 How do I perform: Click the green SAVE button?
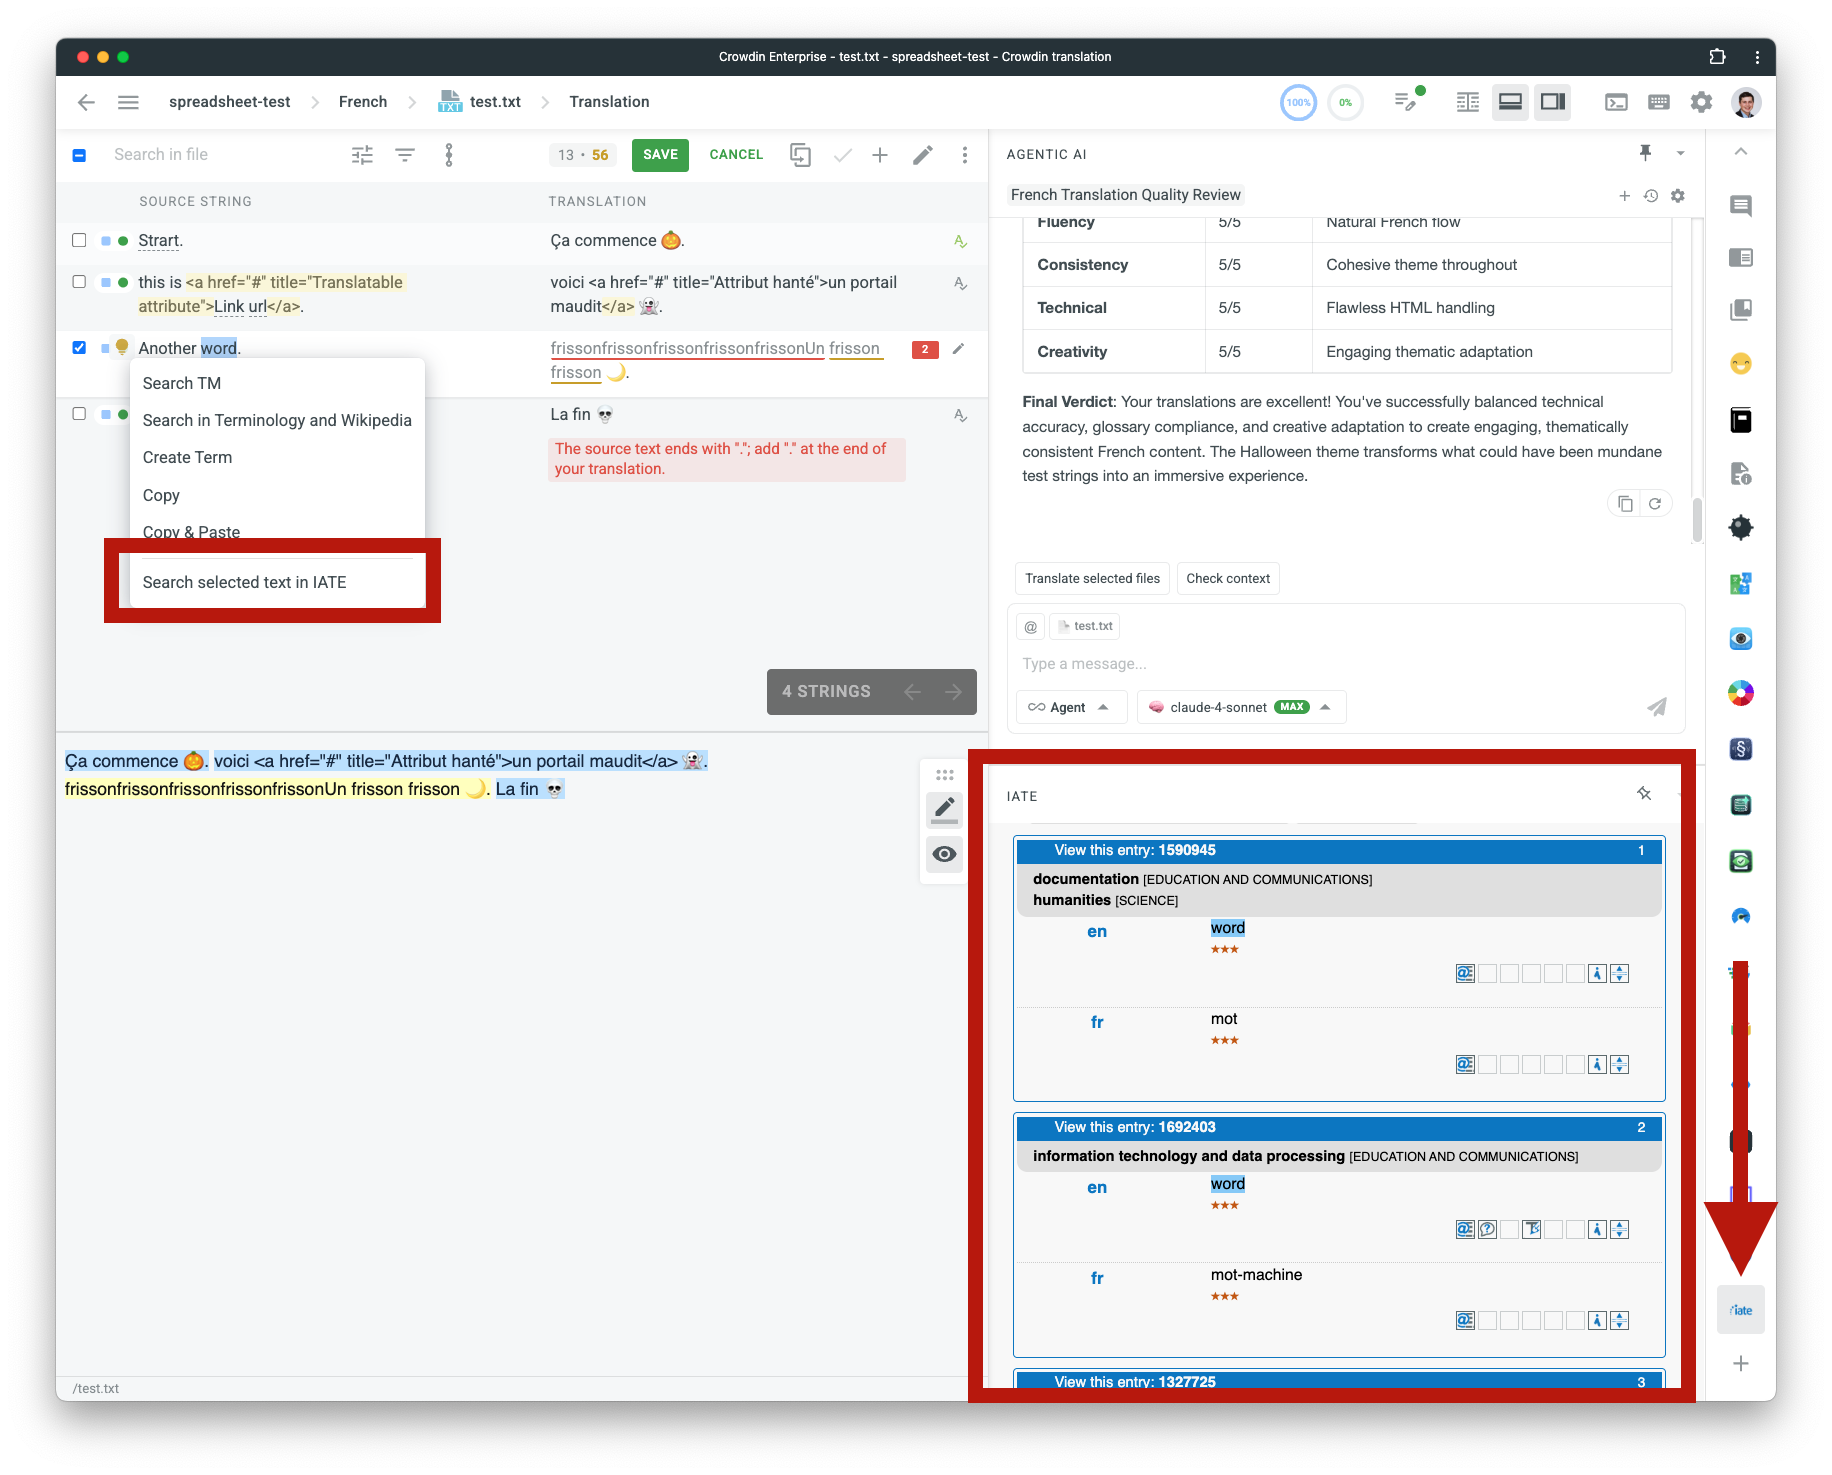(x=660, y=155)
